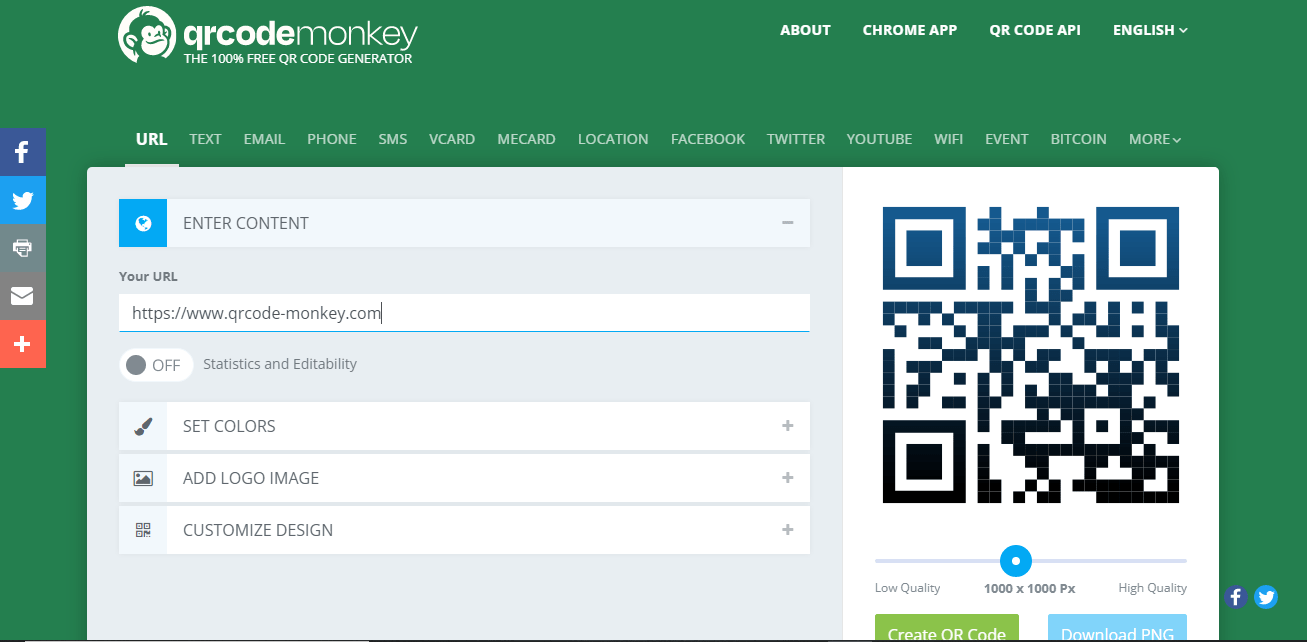Open the Chrome App link
1307x642 pixels.
click(910, 30)
